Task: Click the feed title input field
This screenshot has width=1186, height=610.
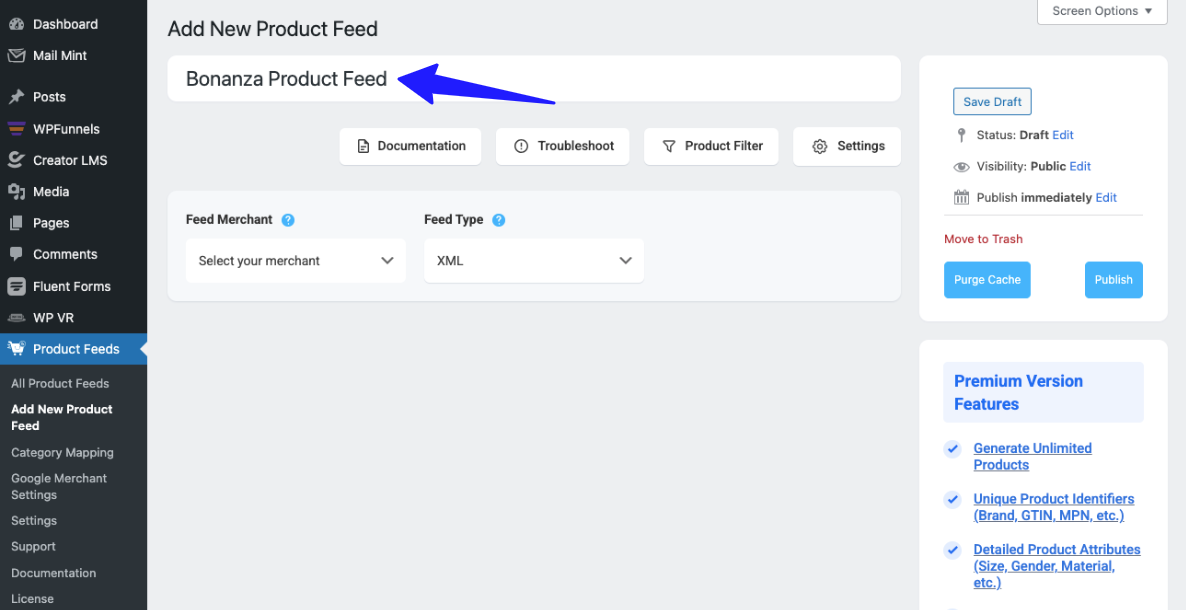Action: (640, 79)
